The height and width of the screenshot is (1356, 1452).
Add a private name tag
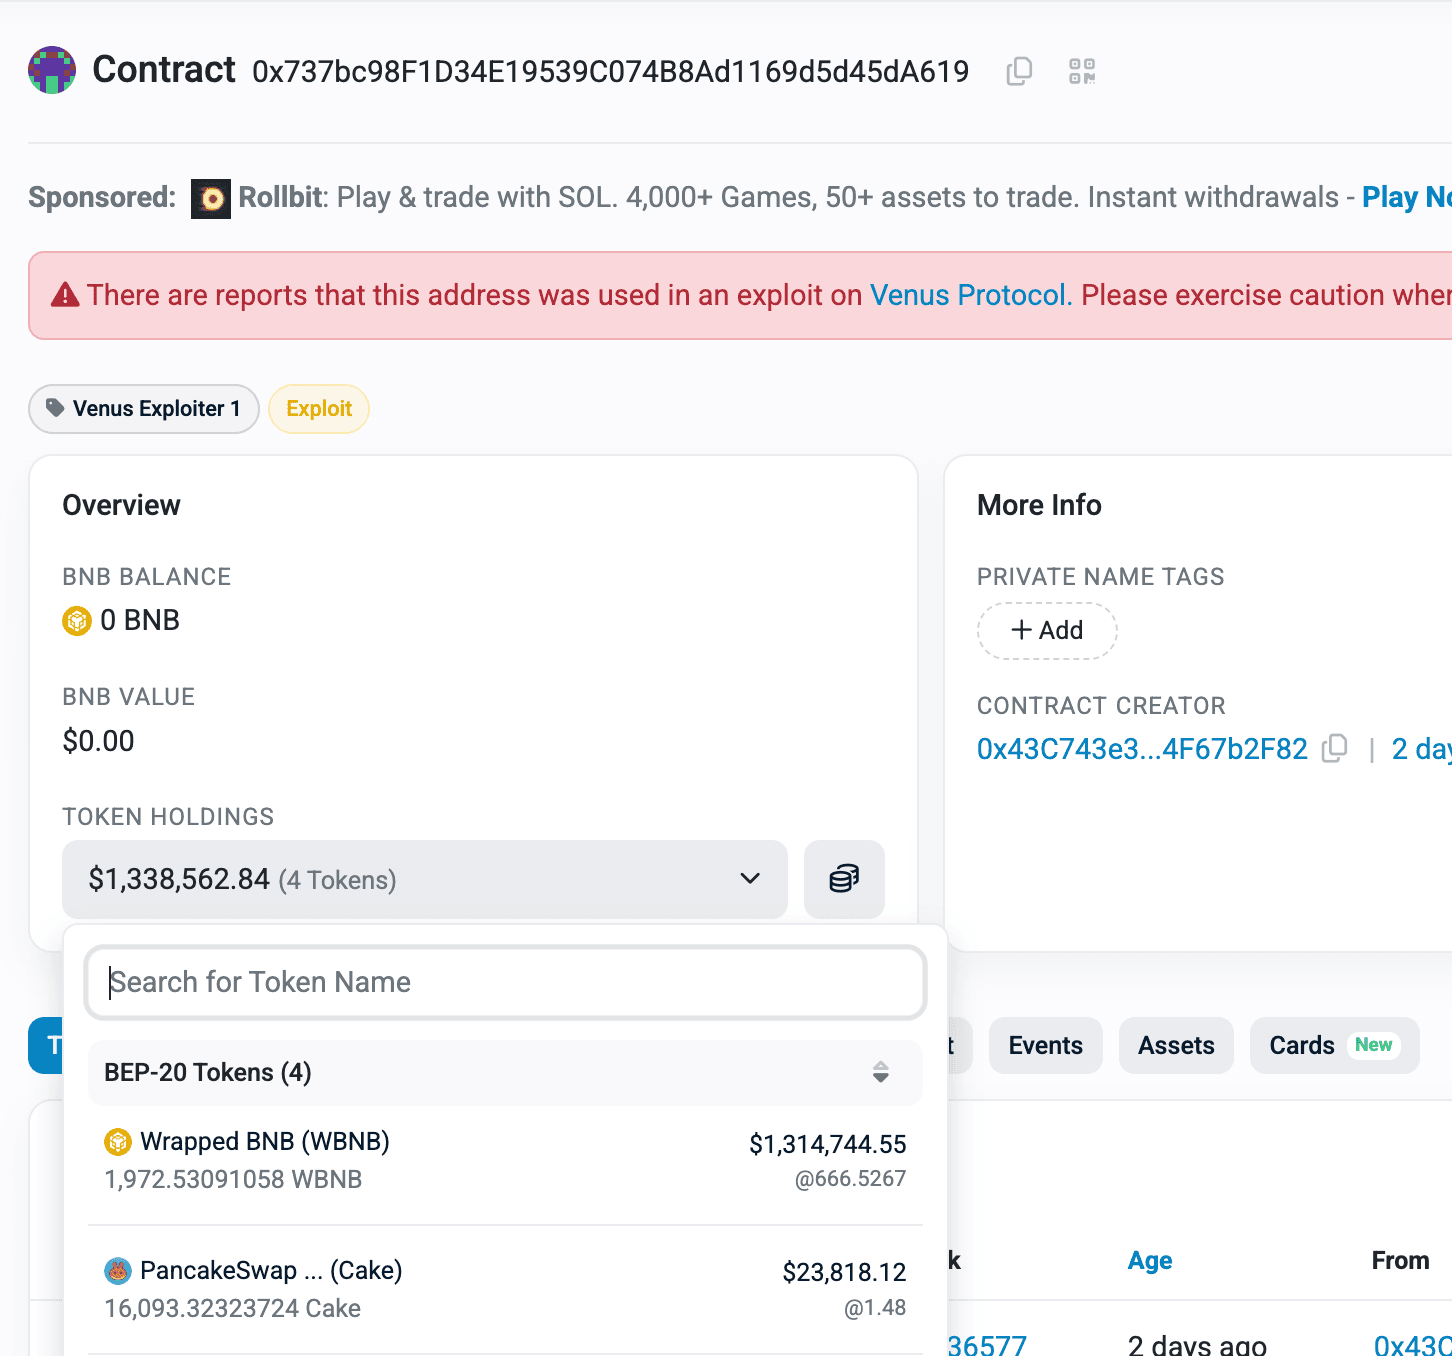(x=1046, y=631)
